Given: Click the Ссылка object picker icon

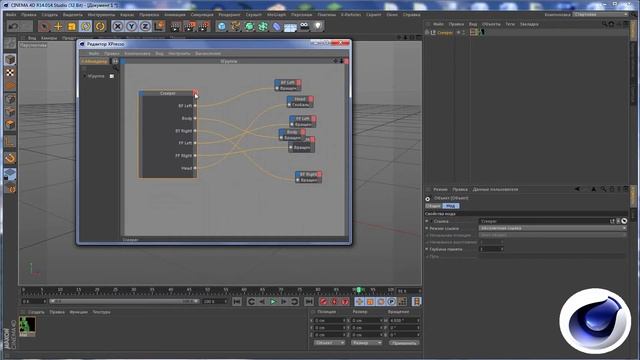Looking at the screenshot, I should pos(624,221).
